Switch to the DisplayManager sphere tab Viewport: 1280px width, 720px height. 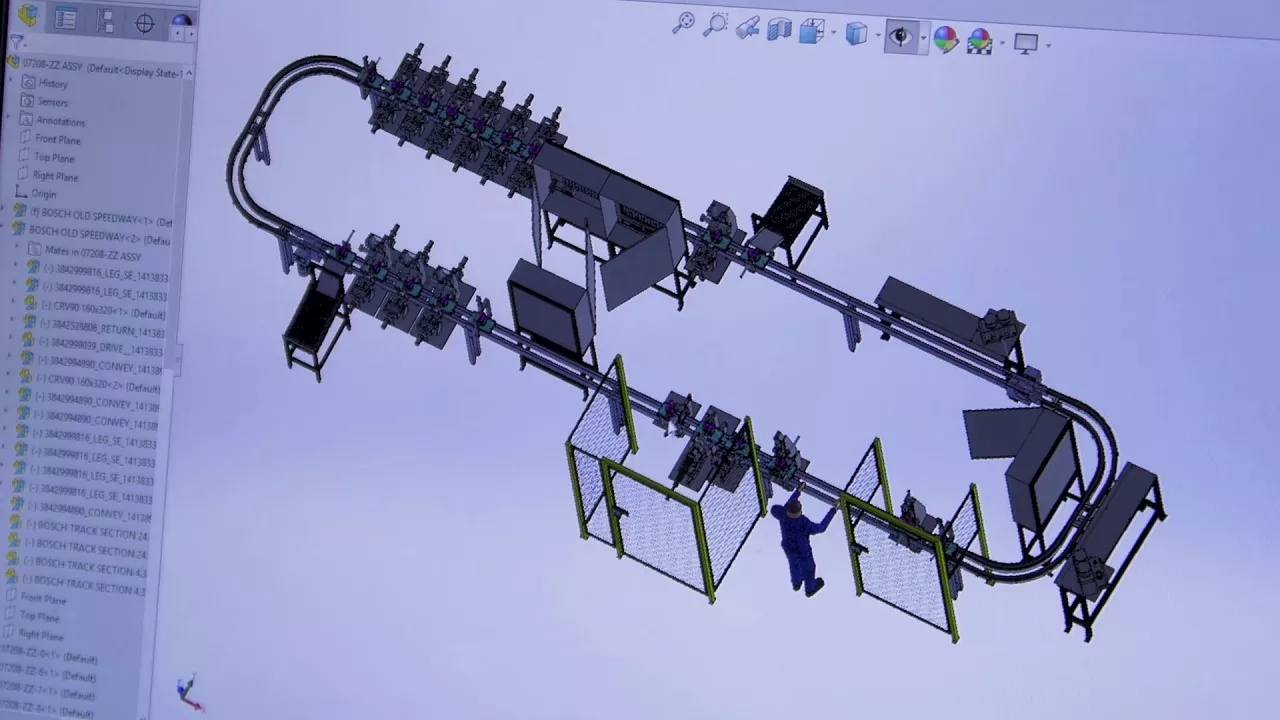181,22
